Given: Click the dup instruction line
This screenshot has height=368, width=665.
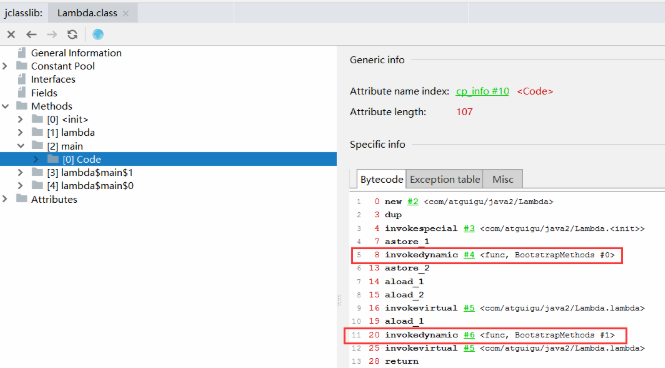Looking at the screenshot, I should click(393, 215).
